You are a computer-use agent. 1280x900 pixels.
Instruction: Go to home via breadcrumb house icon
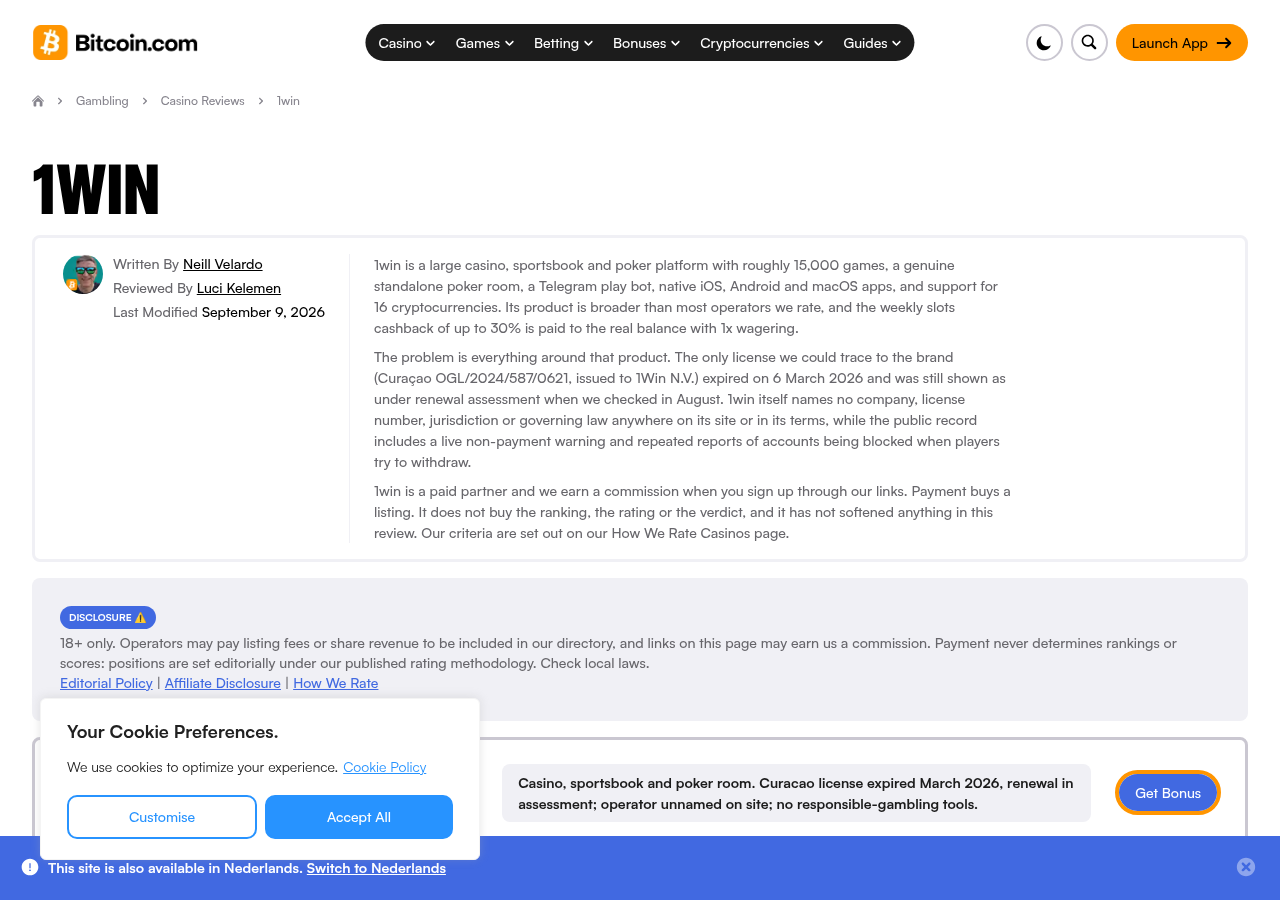[38, 101]
